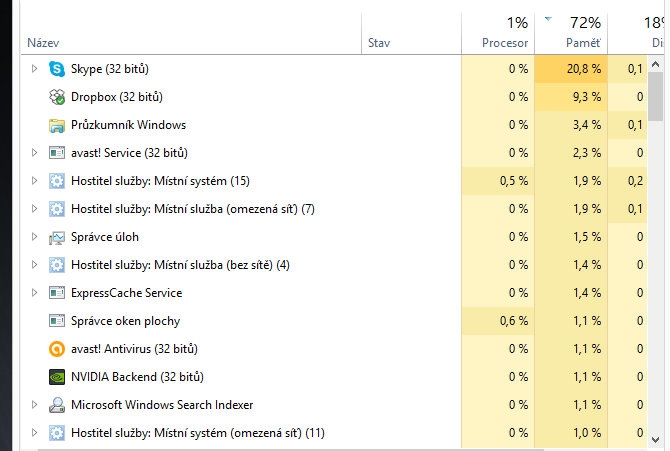
Task: Click the scrollbar up arrow
Action: pyautogui.click(x=655, y=65)
